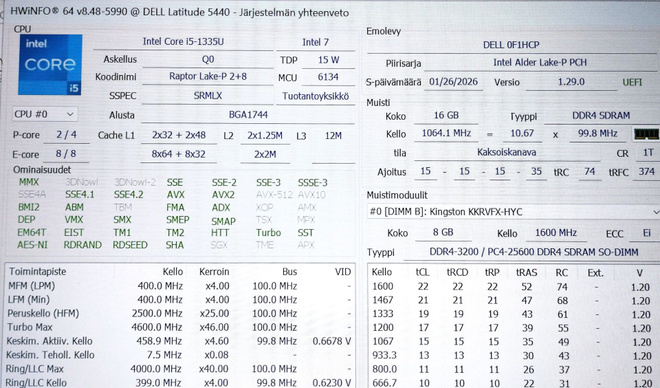Click the AVX2 feature flag
The image size is (660, 388).
[223, 195]
